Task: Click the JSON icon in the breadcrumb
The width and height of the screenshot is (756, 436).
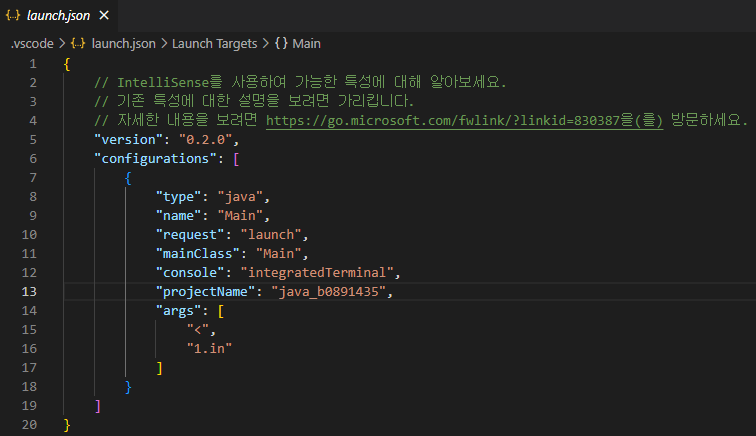Action: [78, 43]
